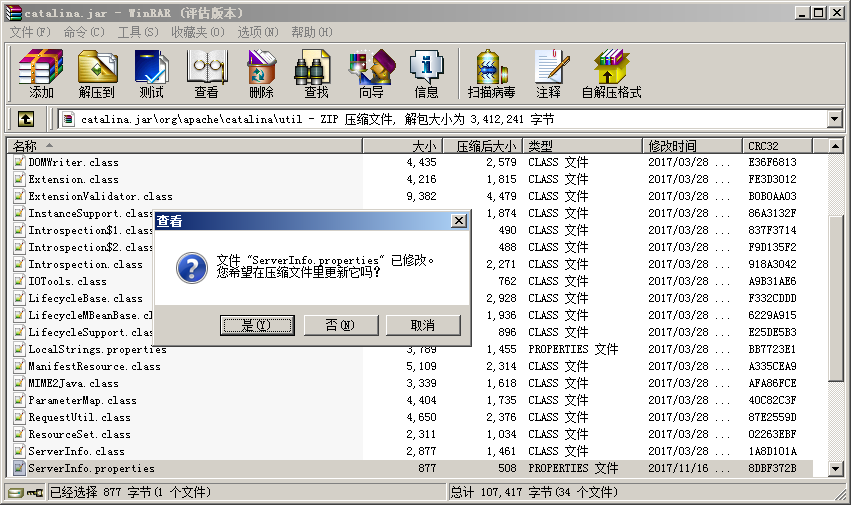Click the 扫描病毒 (Virus Scan) icon
This screenshot has height=505, width=851.
(492, 74)
